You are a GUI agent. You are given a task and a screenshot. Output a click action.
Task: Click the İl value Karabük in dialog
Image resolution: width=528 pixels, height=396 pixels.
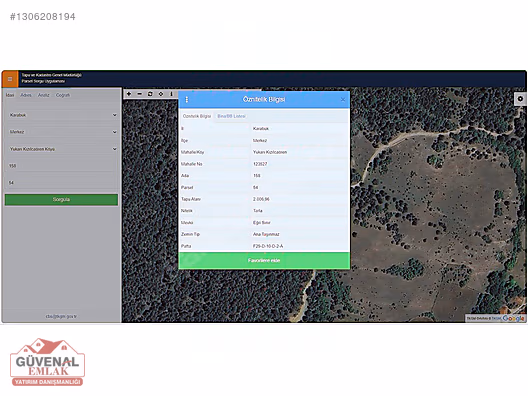click(261, 129)
